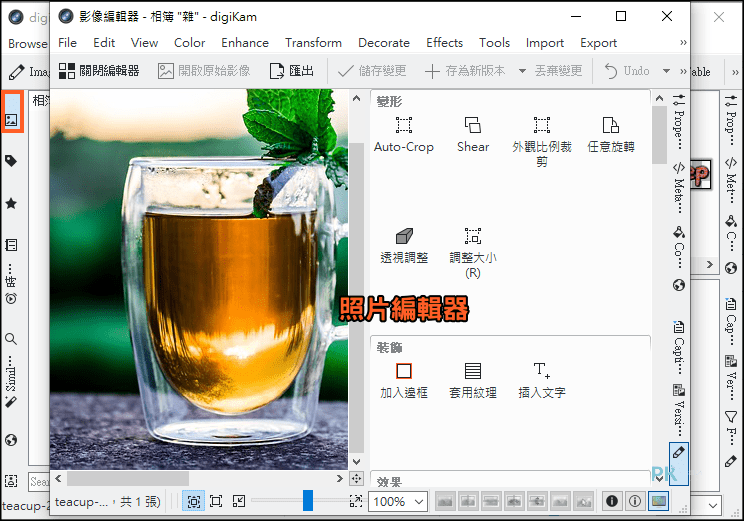Select the pencil Tools tab in the editor's right sidebar
Viewport: 744px width, 521px height.
coord(679,463)
